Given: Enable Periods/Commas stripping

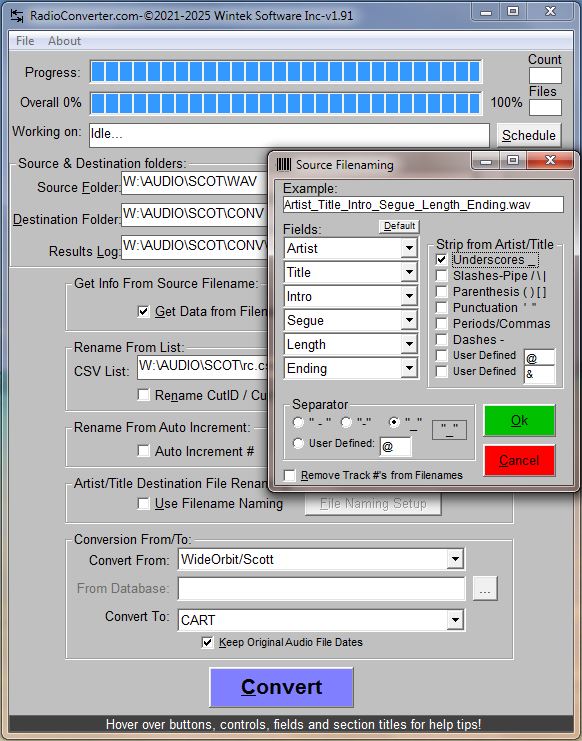Looking at the screenshot, I should coord(441,324).
